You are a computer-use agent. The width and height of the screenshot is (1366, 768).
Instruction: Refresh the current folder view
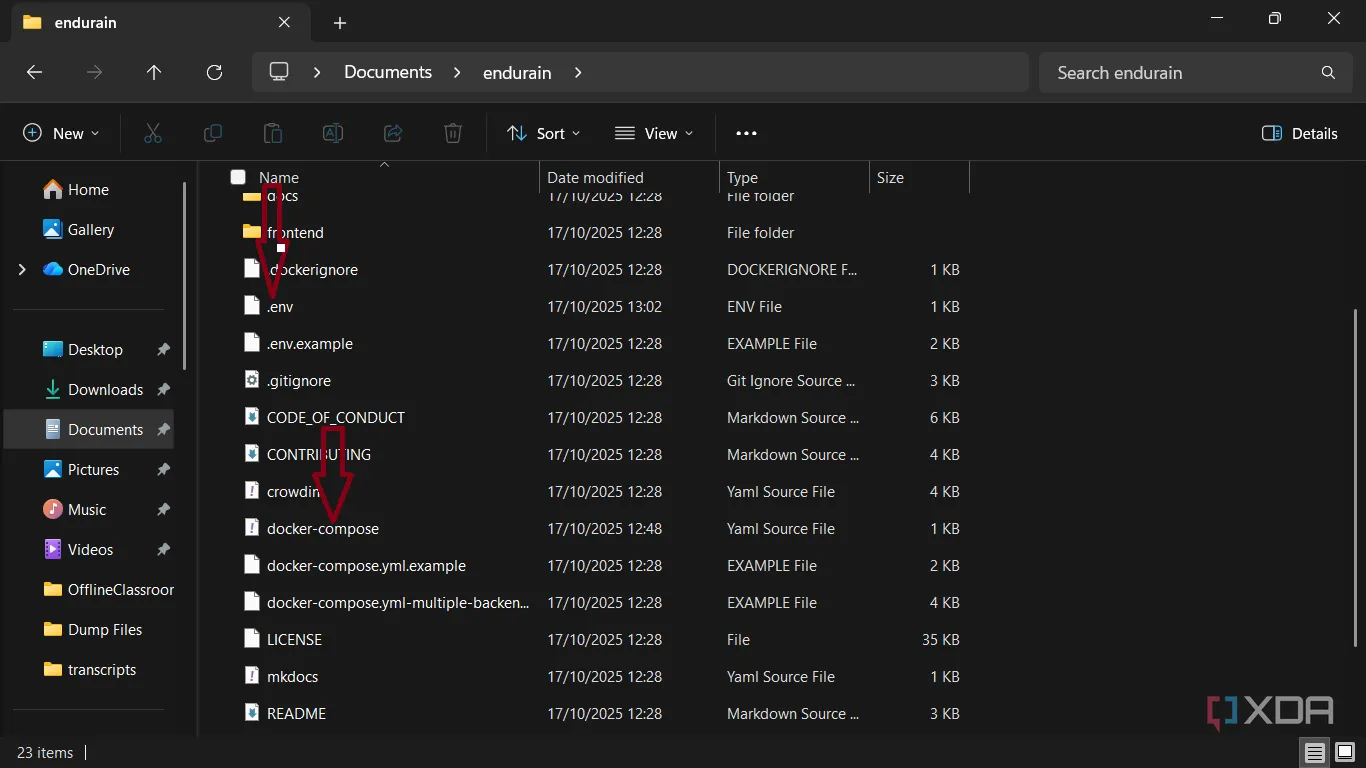click(x=214, y=72)
